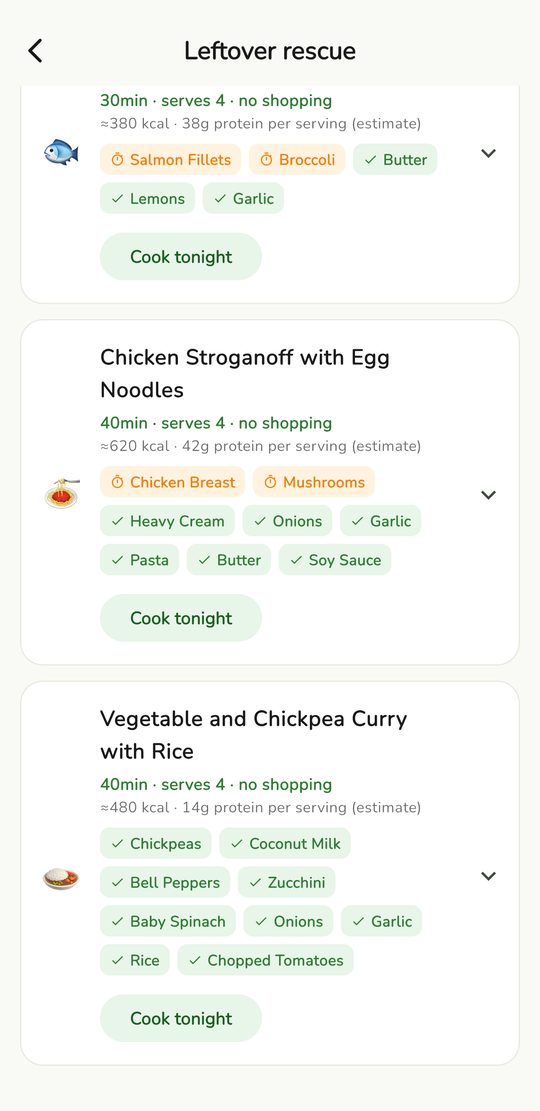Choose Cook tonight for Chickpea Curry

pyautogui.click(x=181, y=1018)
